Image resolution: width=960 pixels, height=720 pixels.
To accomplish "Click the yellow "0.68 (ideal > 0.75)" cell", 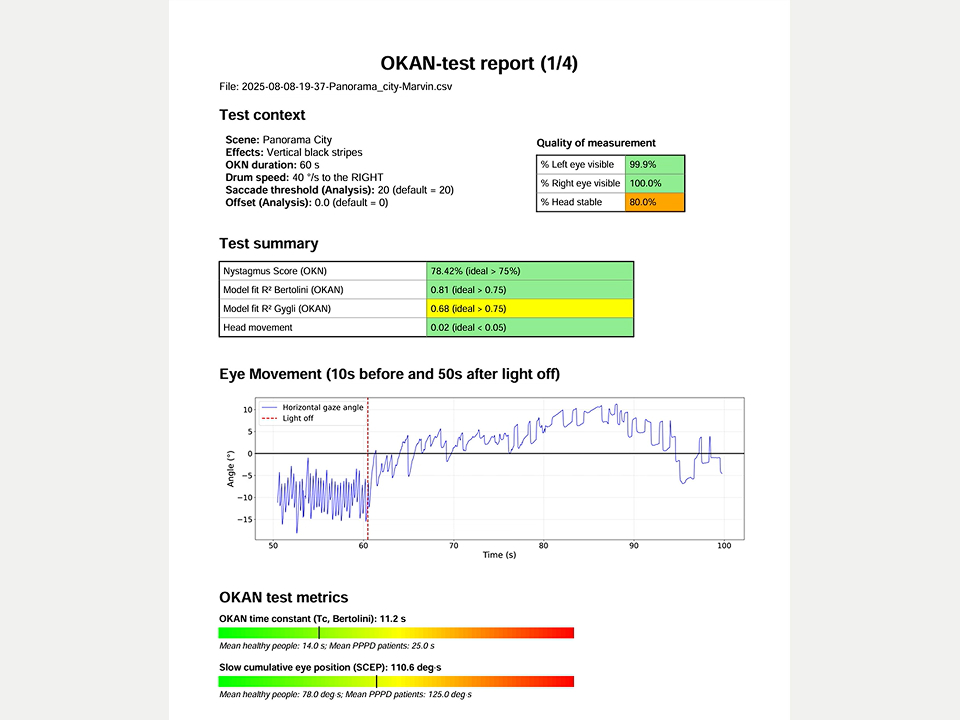I will pyautogui.click(x=530, y=309).
